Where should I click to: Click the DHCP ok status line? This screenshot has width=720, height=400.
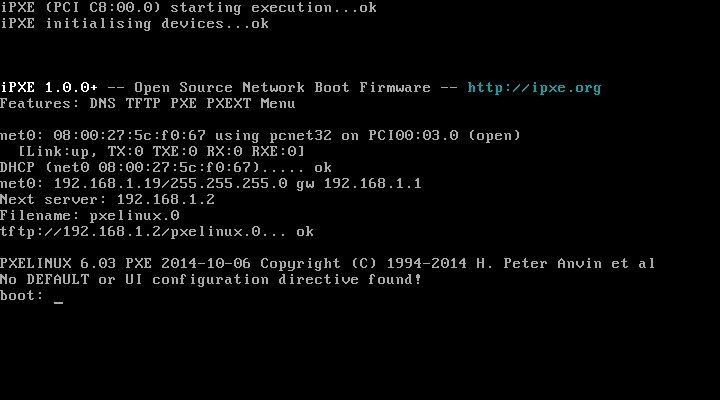[x=166, y=168]
